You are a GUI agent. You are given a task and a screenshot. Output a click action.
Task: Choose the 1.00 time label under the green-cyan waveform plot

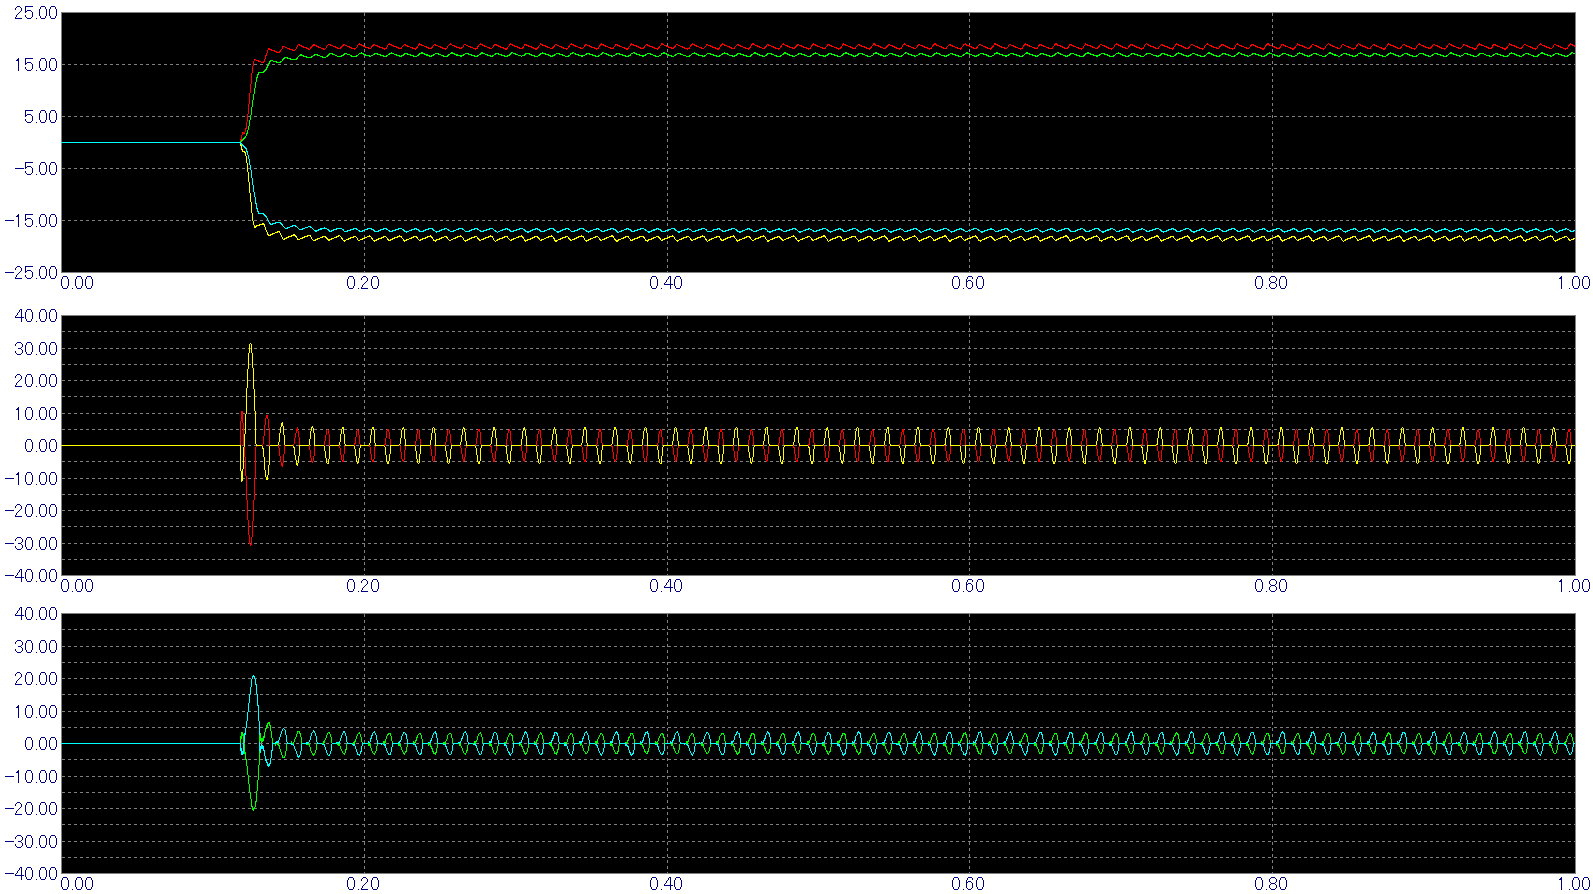pos(1573,884)
